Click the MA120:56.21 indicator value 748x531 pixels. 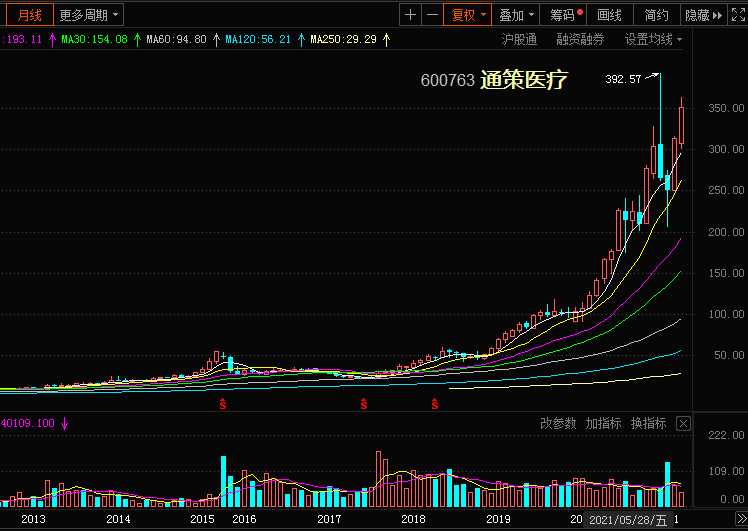click(x=258, y=39)
